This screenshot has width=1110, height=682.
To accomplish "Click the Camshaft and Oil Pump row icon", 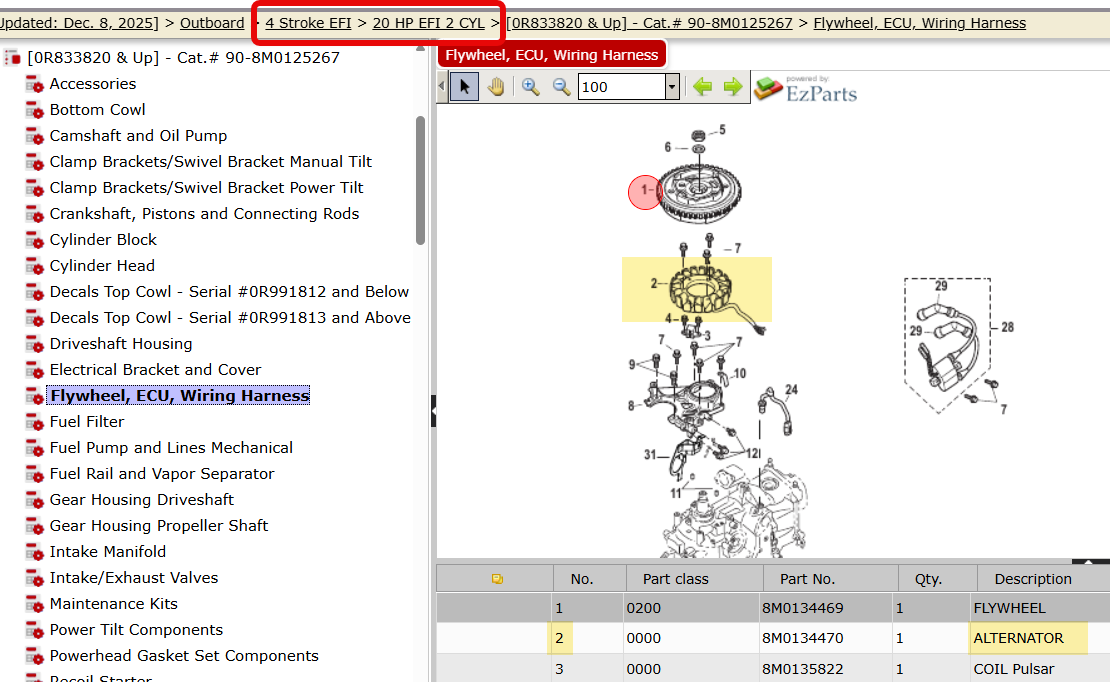I will (34, 136).
